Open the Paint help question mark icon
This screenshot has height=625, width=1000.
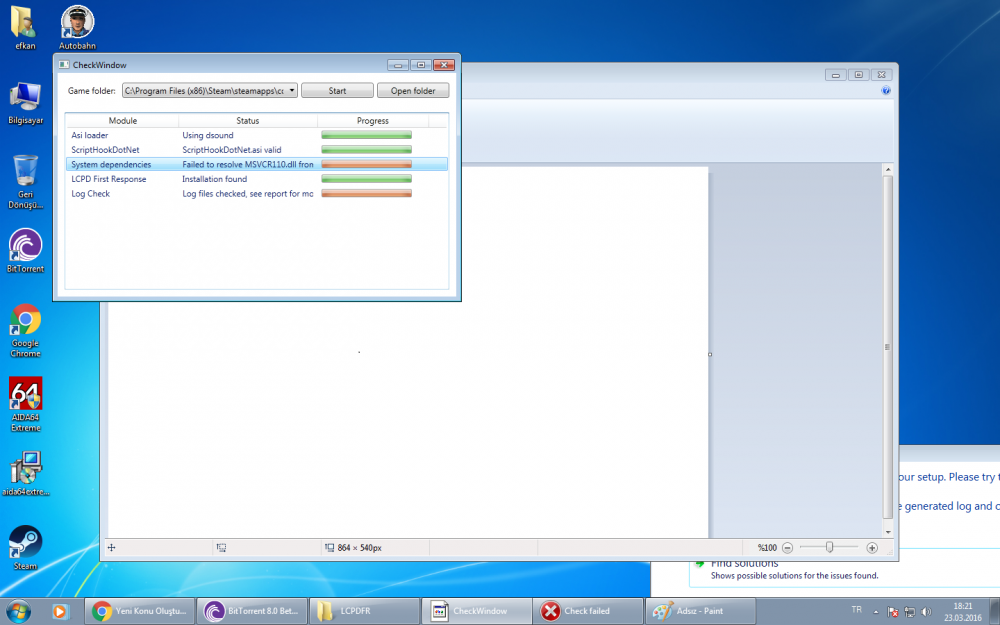(x=886, y=91)
